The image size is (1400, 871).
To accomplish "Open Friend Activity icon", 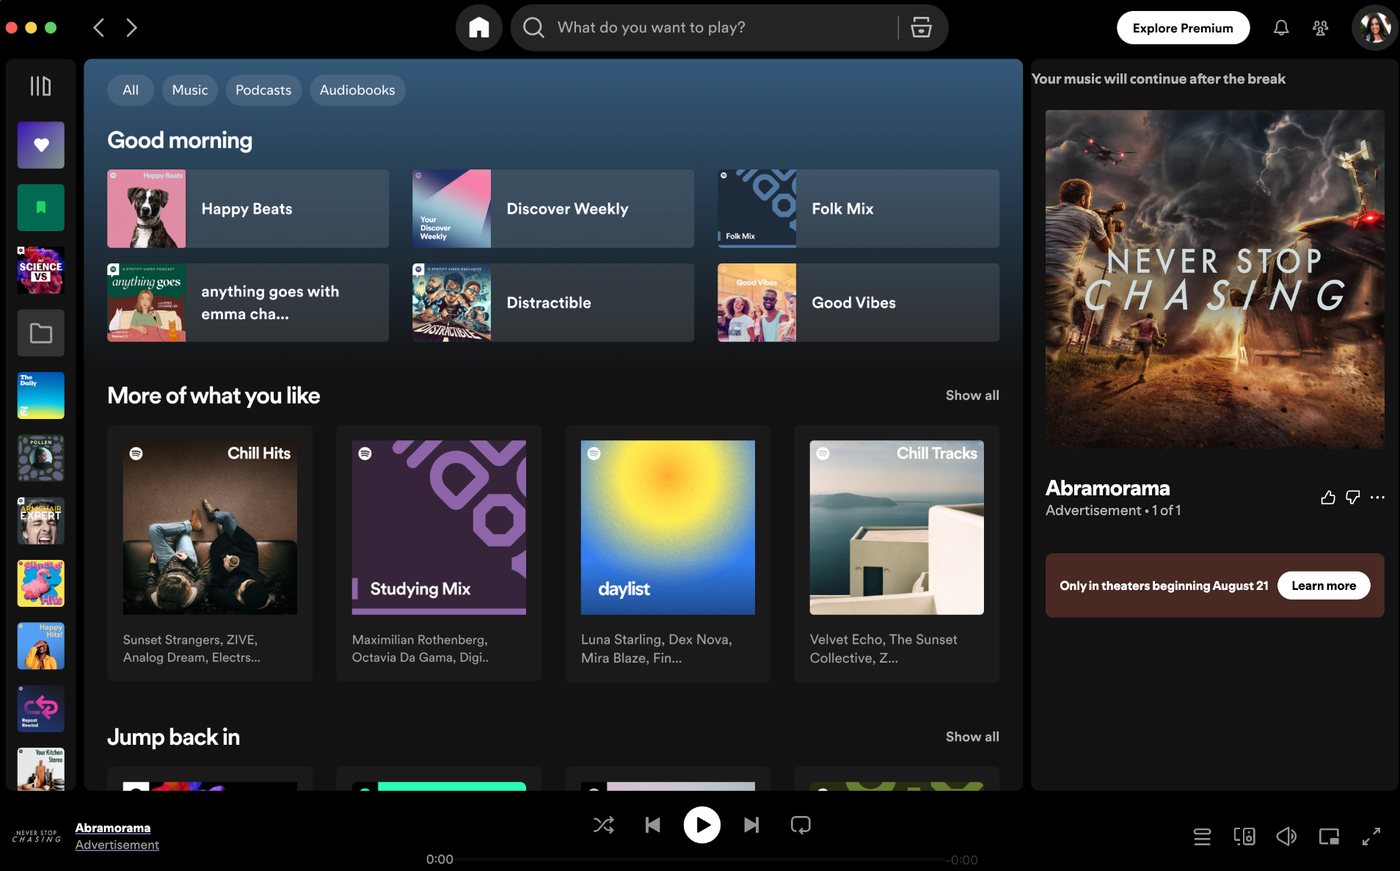I will click(1320, 28).
